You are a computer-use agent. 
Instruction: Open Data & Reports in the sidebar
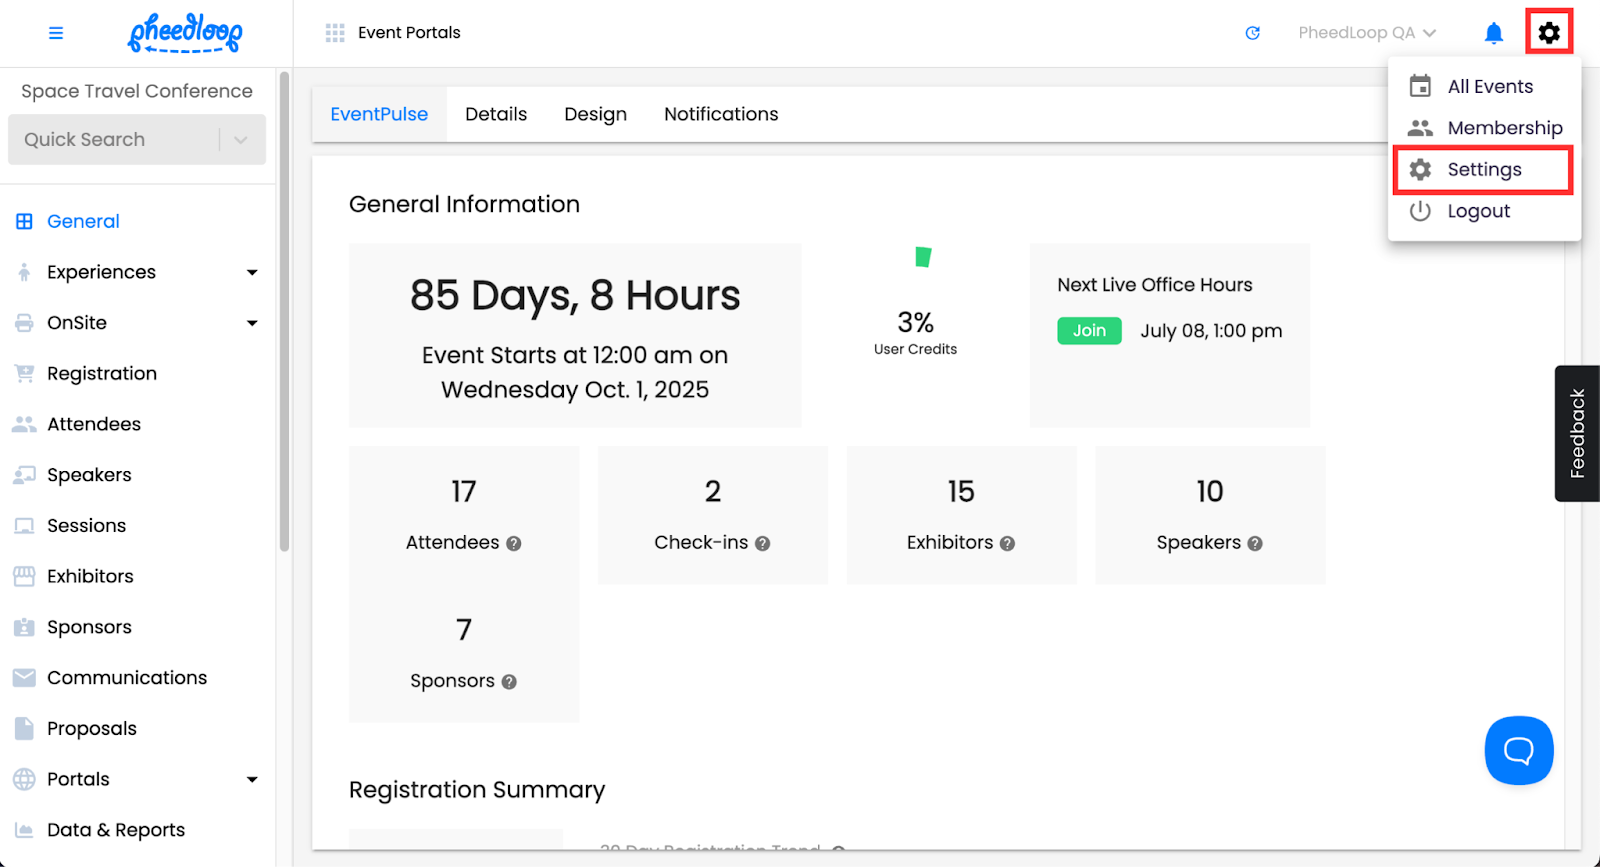point(116,830)
